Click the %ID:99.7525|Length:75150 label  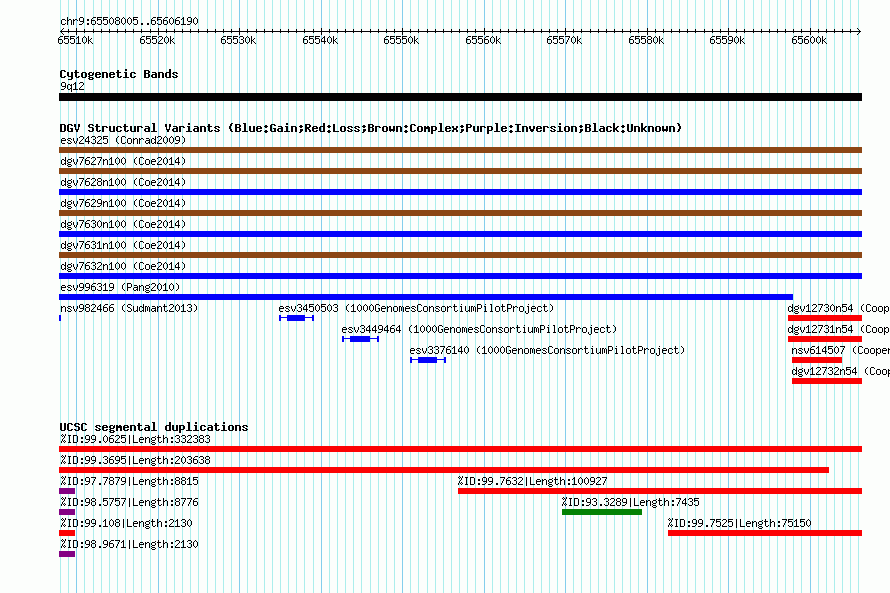point(740,523)
